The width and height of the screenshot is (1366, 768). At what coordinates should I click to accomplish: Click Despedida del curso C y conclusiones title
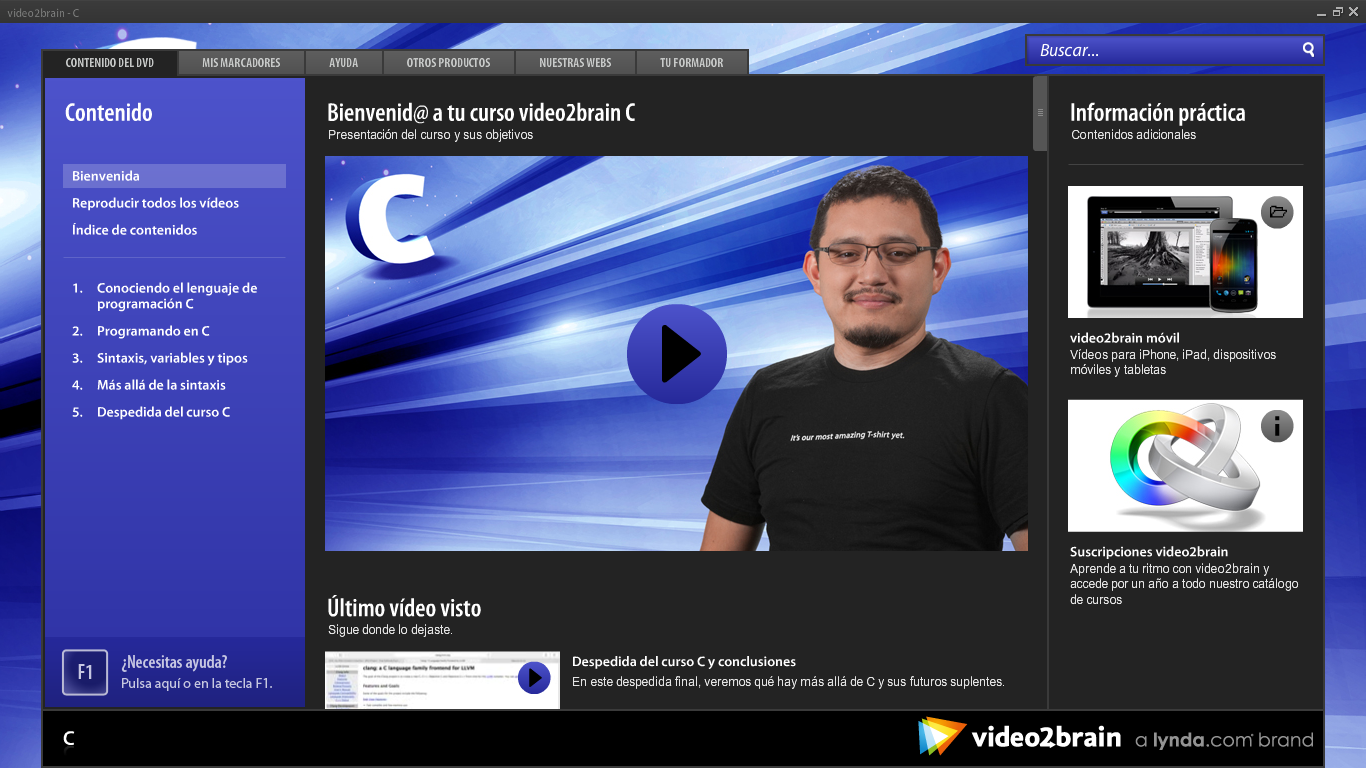(x=684, y=662)
